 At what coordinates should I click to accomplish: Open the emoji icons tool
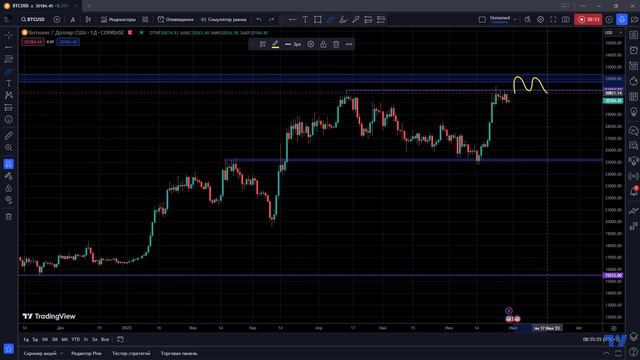9,120
